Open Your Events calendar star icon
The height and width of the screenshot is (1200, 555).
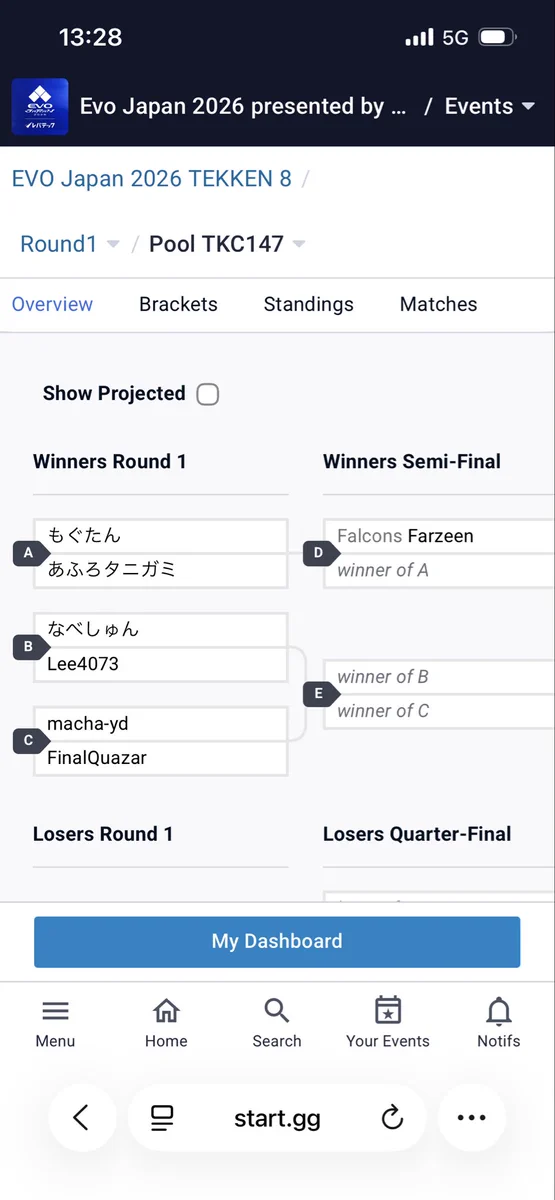388,1010
